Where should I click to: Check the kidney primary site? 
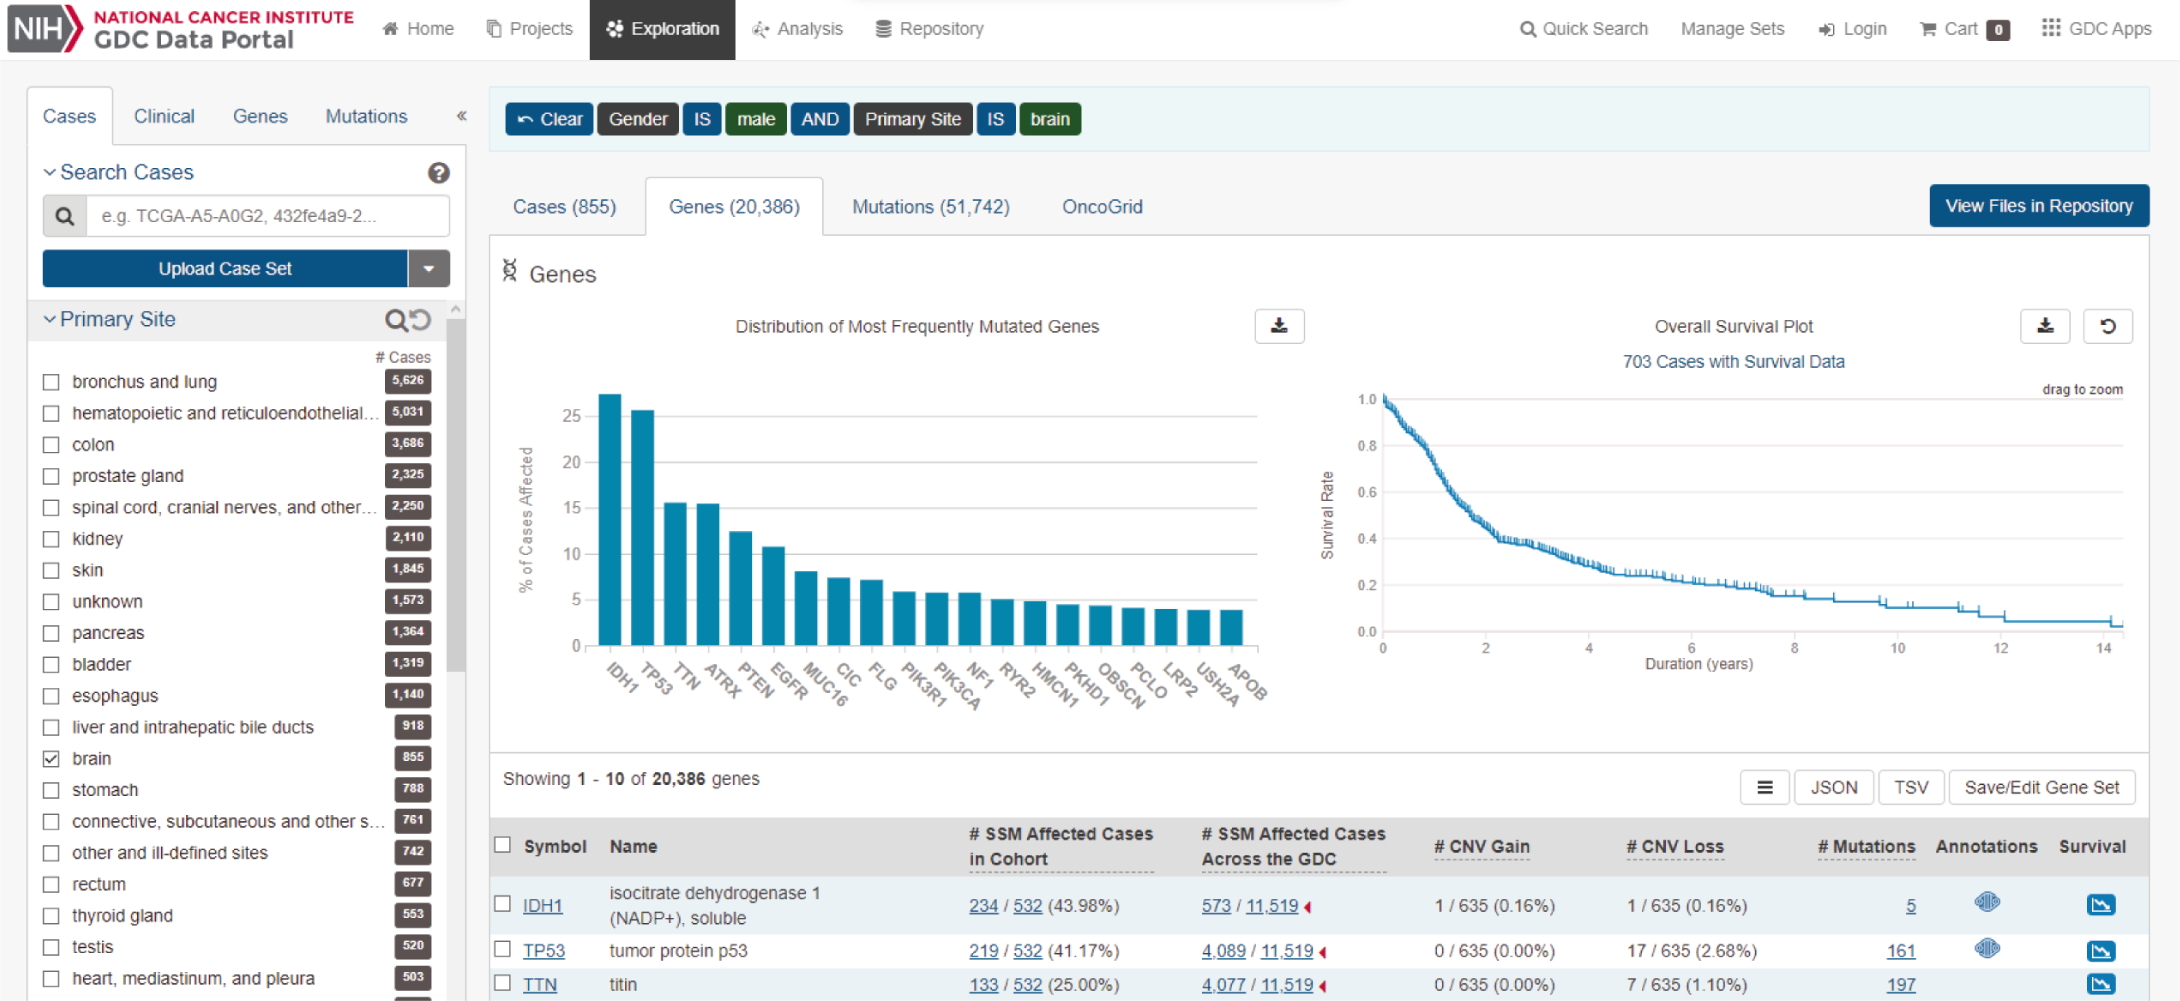click(x=51, y=539)
